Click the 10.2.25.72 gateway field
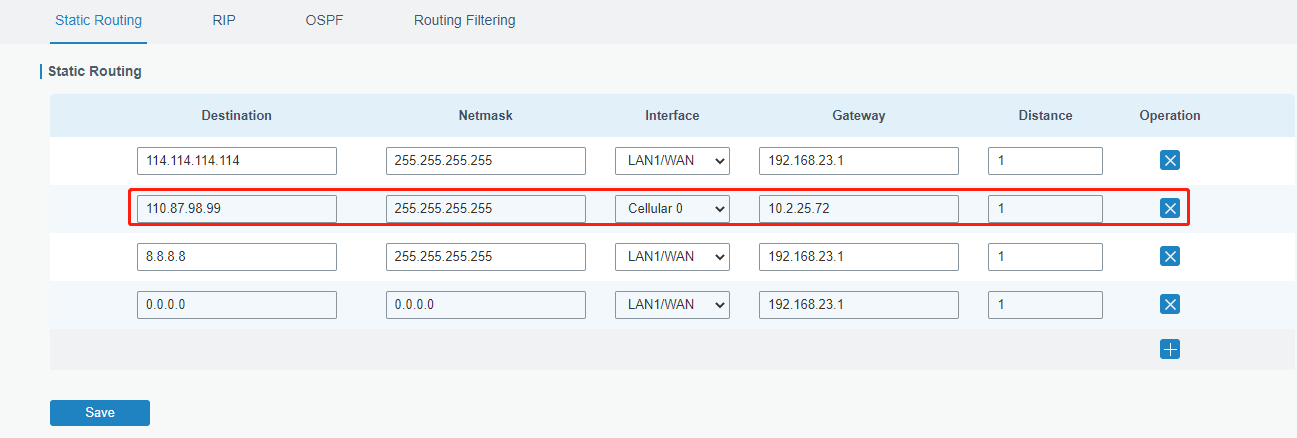 pyautogui.click(x=858, y=208)
